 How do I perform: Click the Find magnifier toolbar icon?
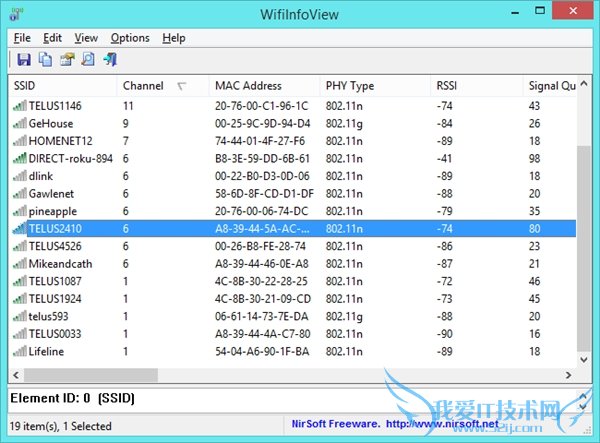(x=88, y=59)
